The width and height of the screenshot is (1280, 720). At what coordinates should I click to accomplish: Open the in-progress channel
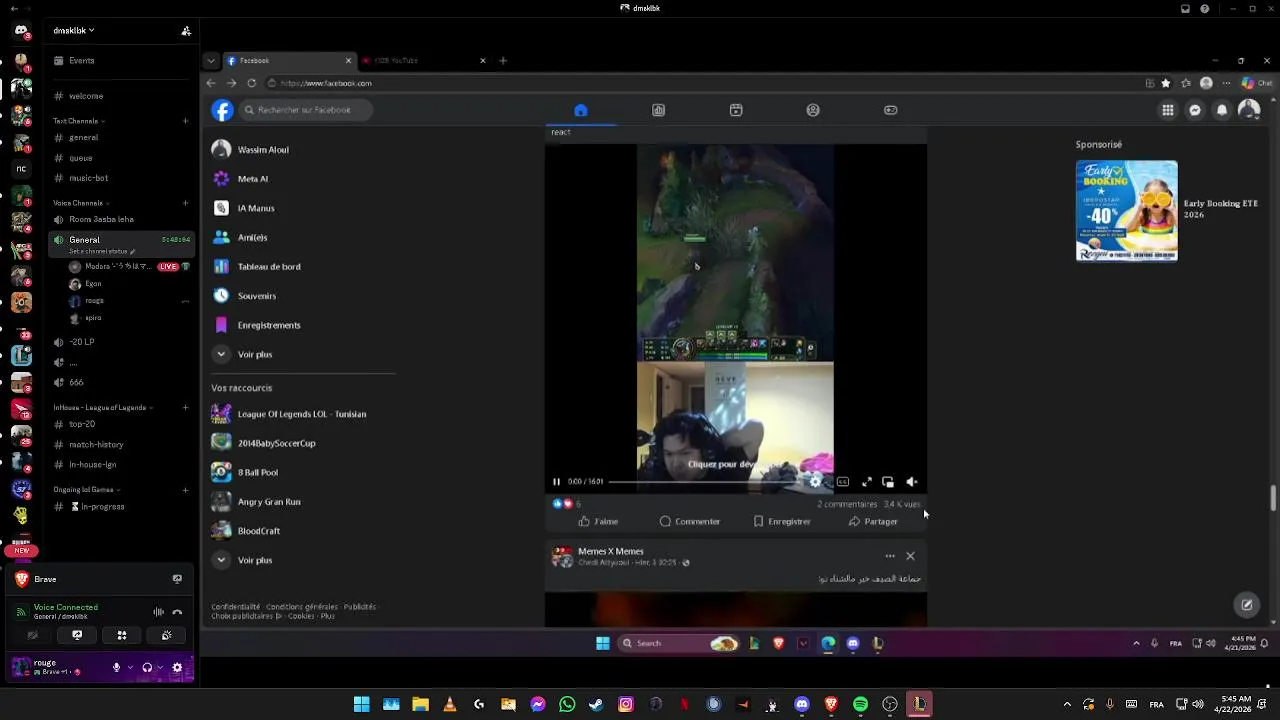tap(98, 506)
